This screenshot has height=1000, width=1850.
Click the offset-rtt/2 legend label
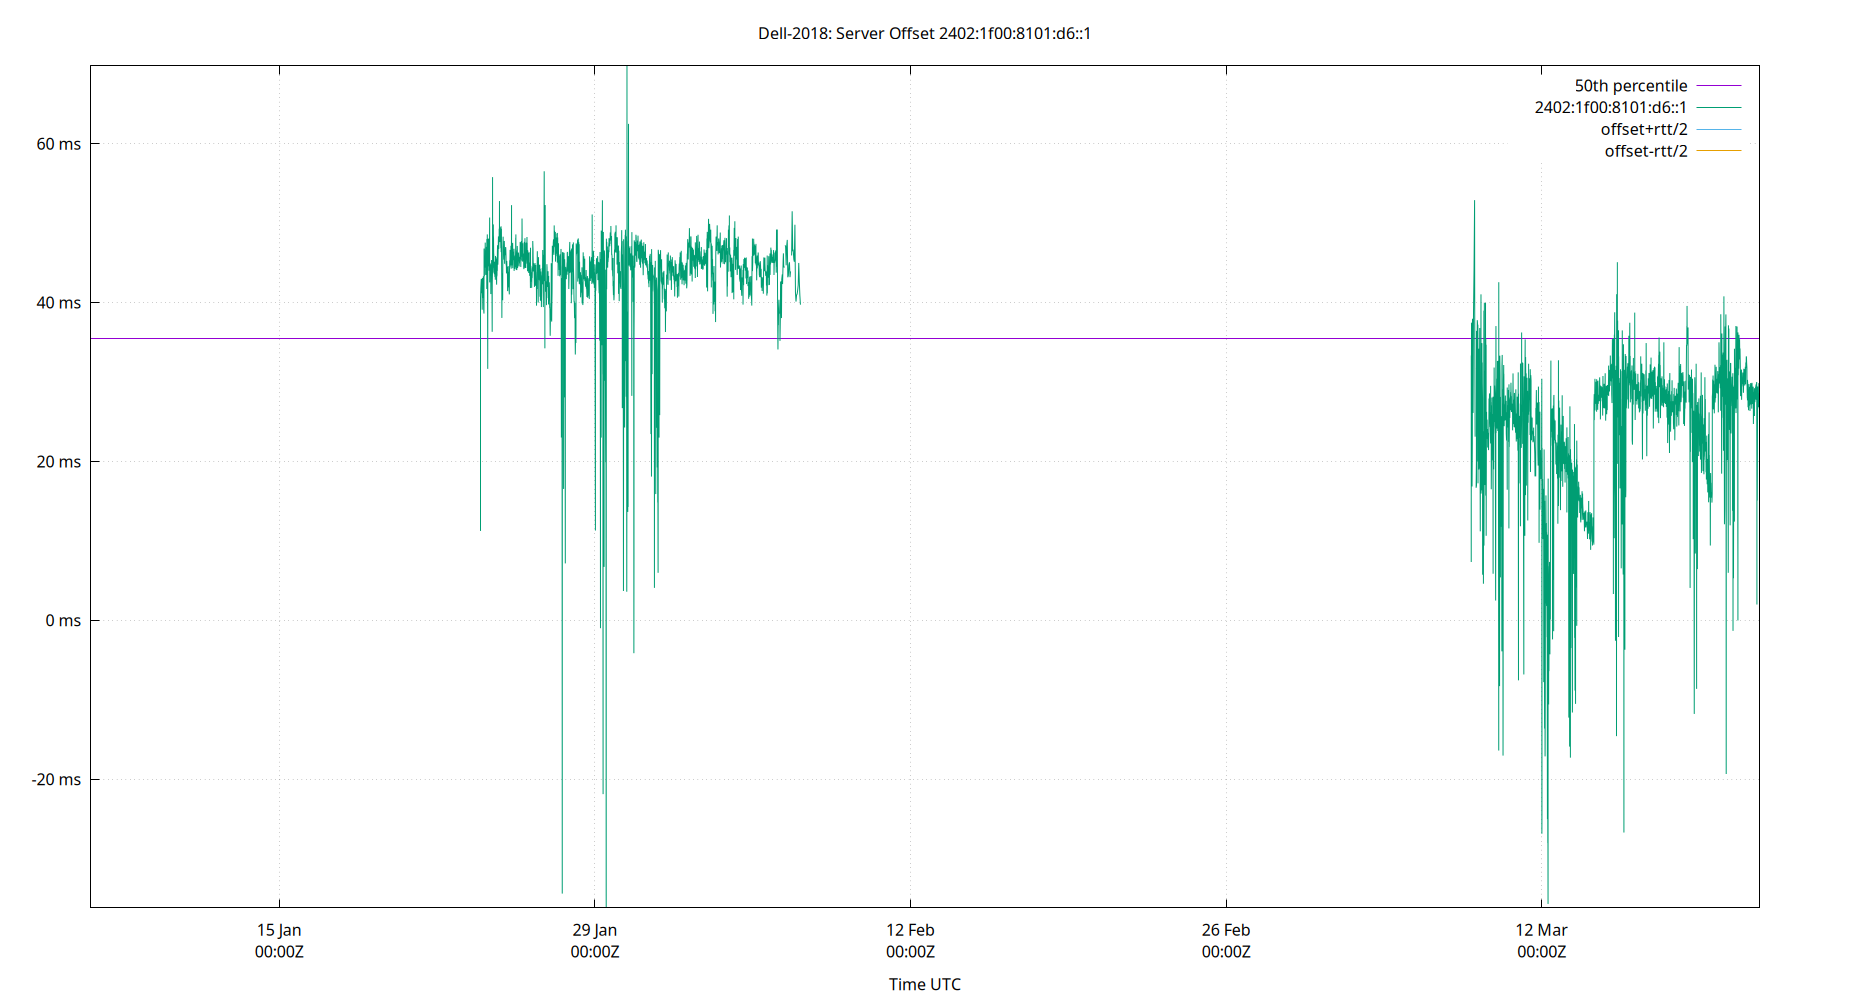coord(1645,150)
